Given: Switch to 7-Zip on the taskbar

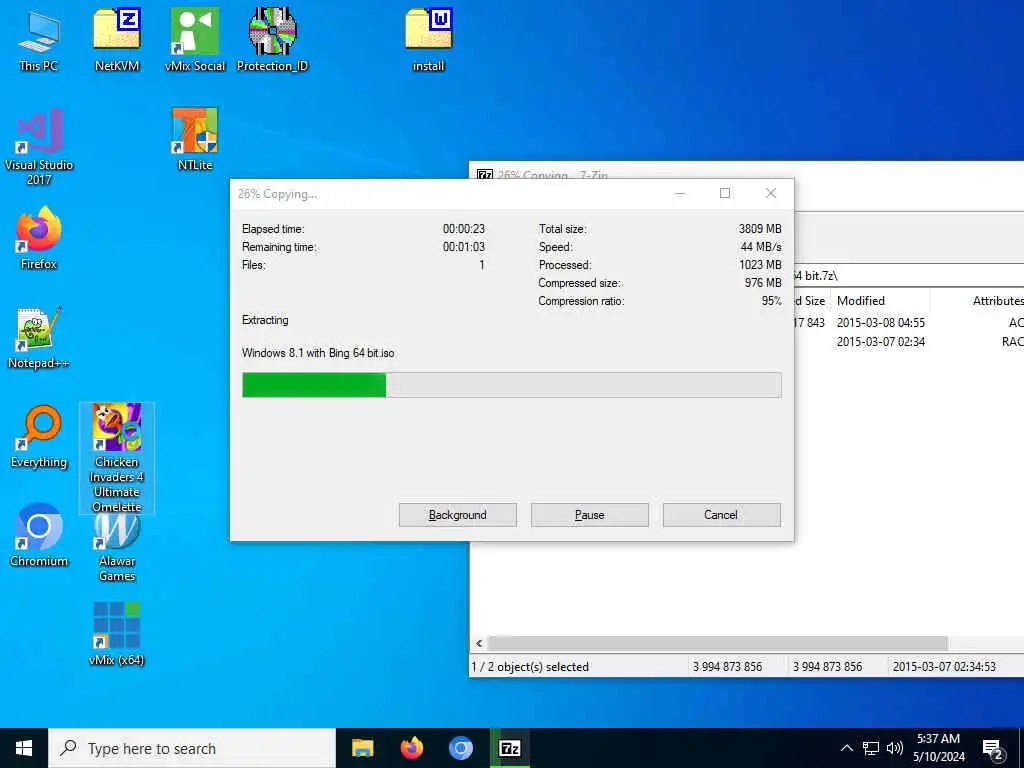Looking at the screenshot, I should pos(509,748).
